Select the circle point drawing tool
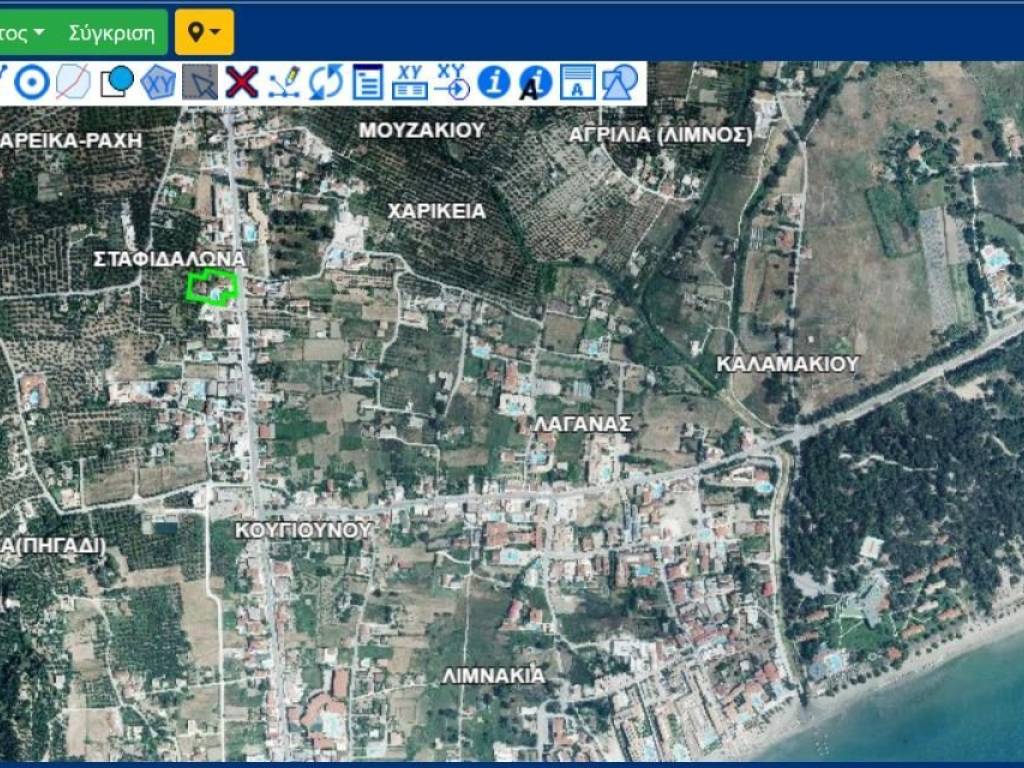 (31, 82)
